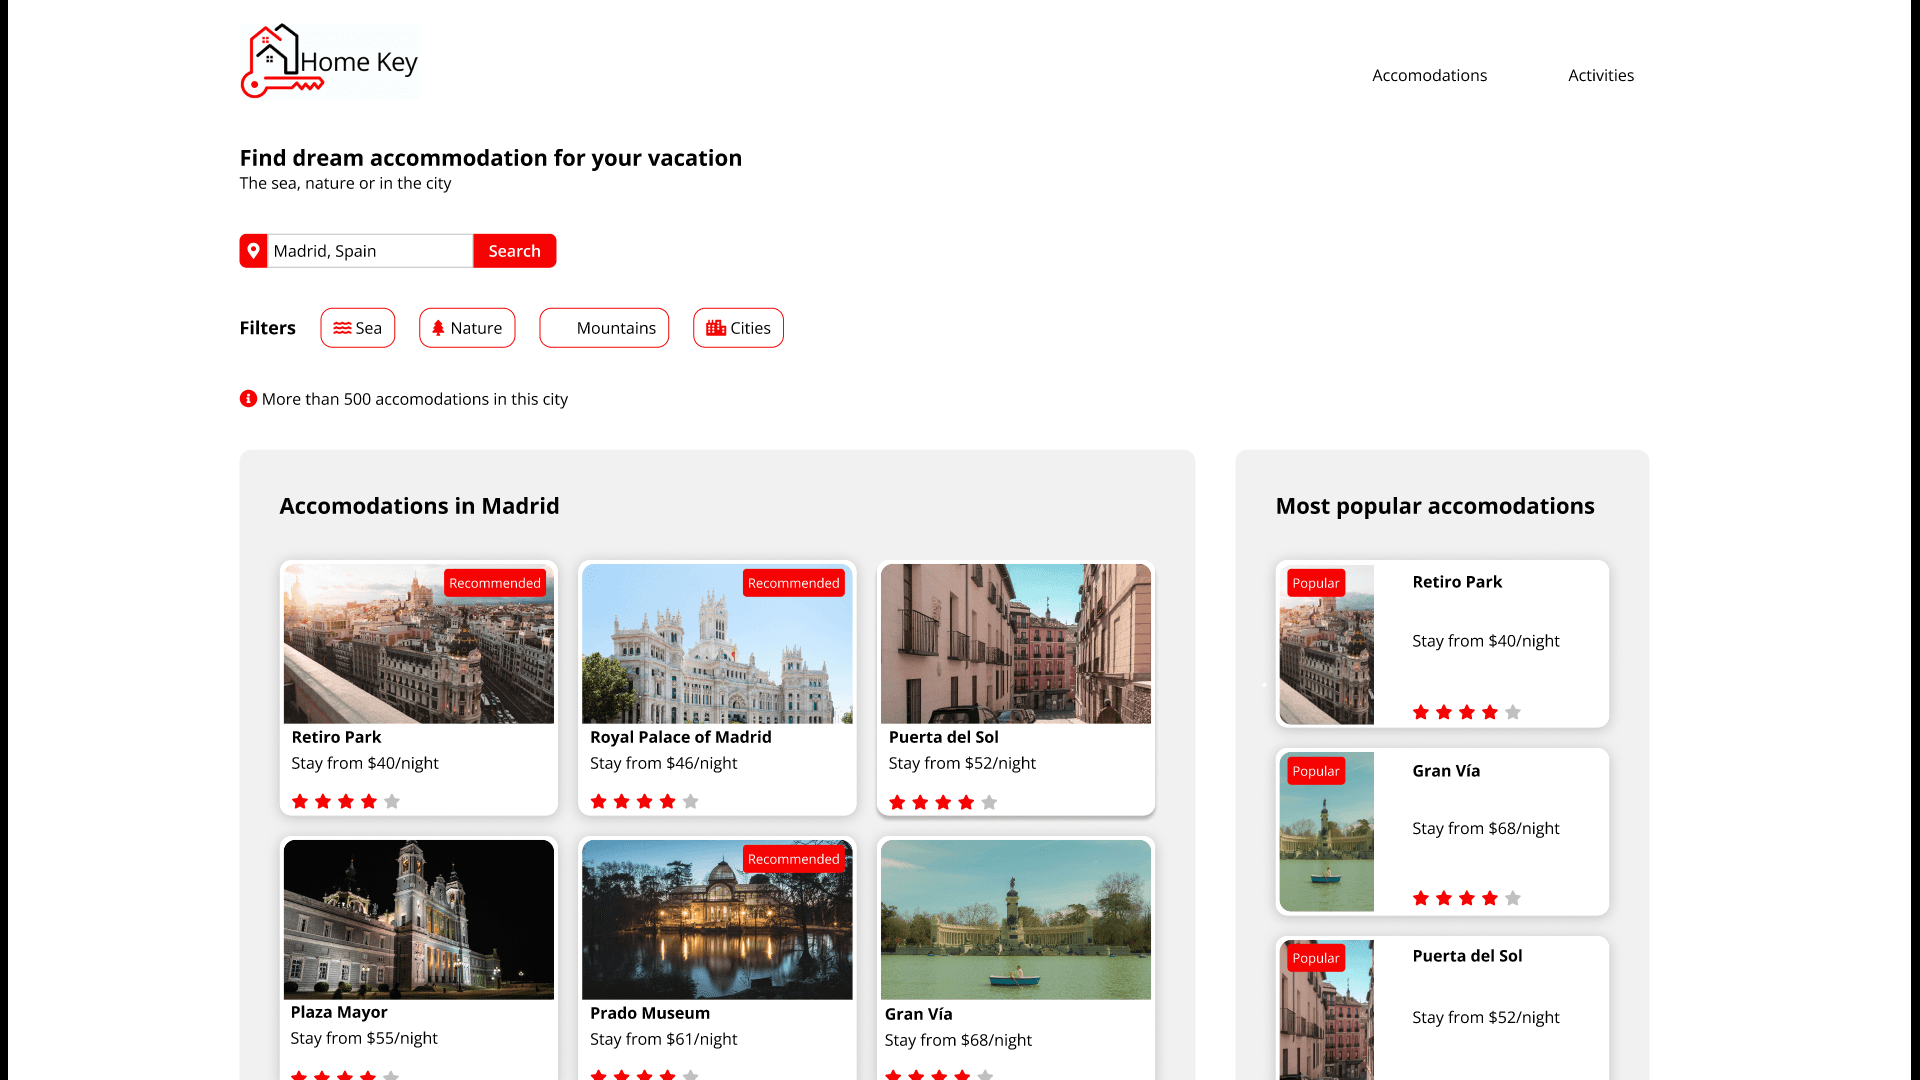This screenshot has height=1080, width=1920.
Task: Click 'Most popular accomodations' heading
Action: pos(1435,506)
